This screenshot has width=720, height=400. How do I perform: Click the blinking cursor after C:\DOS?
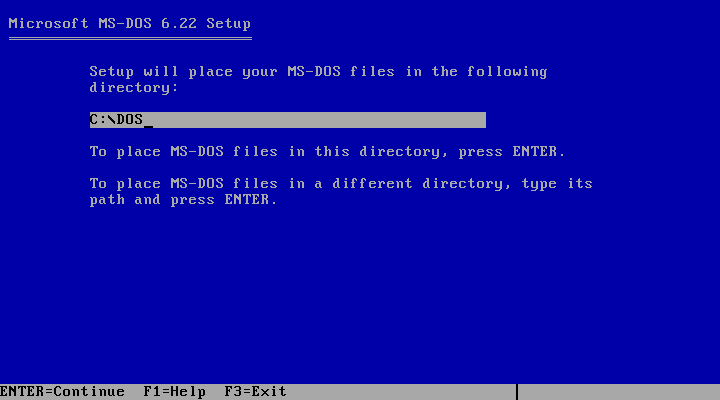tap(148, 126)
